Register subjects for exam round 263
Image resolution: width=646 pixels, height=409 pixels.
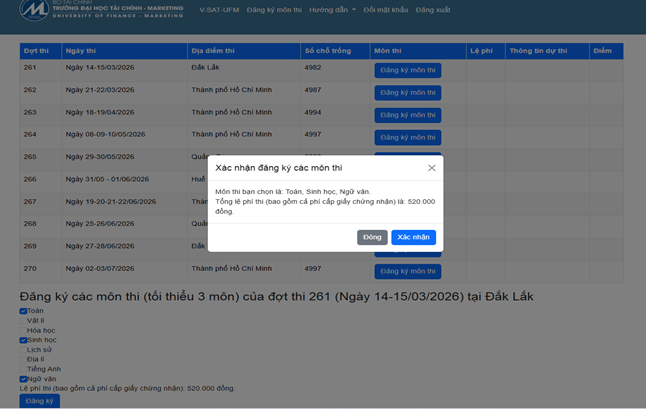(407, 115)
